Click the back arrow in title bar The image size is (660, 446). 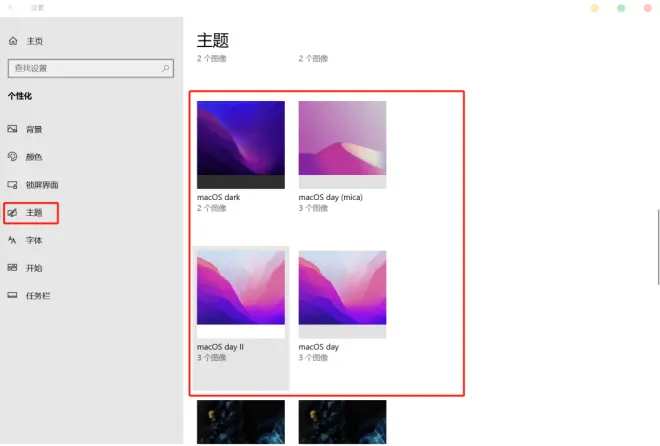[11, 8]
